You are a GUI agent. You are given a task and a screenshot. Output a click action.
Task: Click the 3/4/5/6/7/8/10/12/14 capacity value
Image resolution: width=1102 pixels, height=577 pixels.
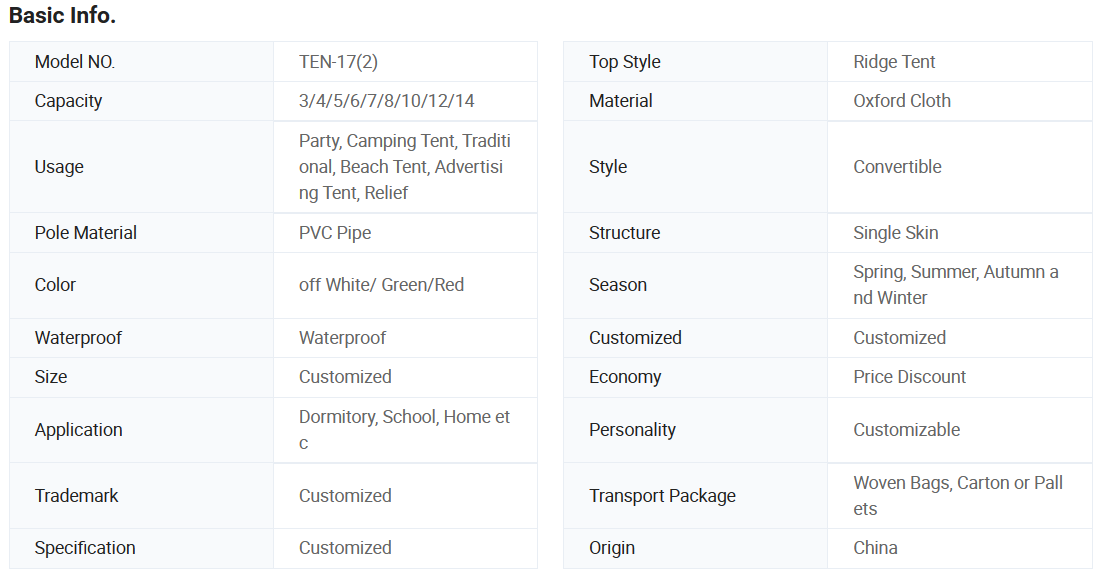tap(386, 101)
